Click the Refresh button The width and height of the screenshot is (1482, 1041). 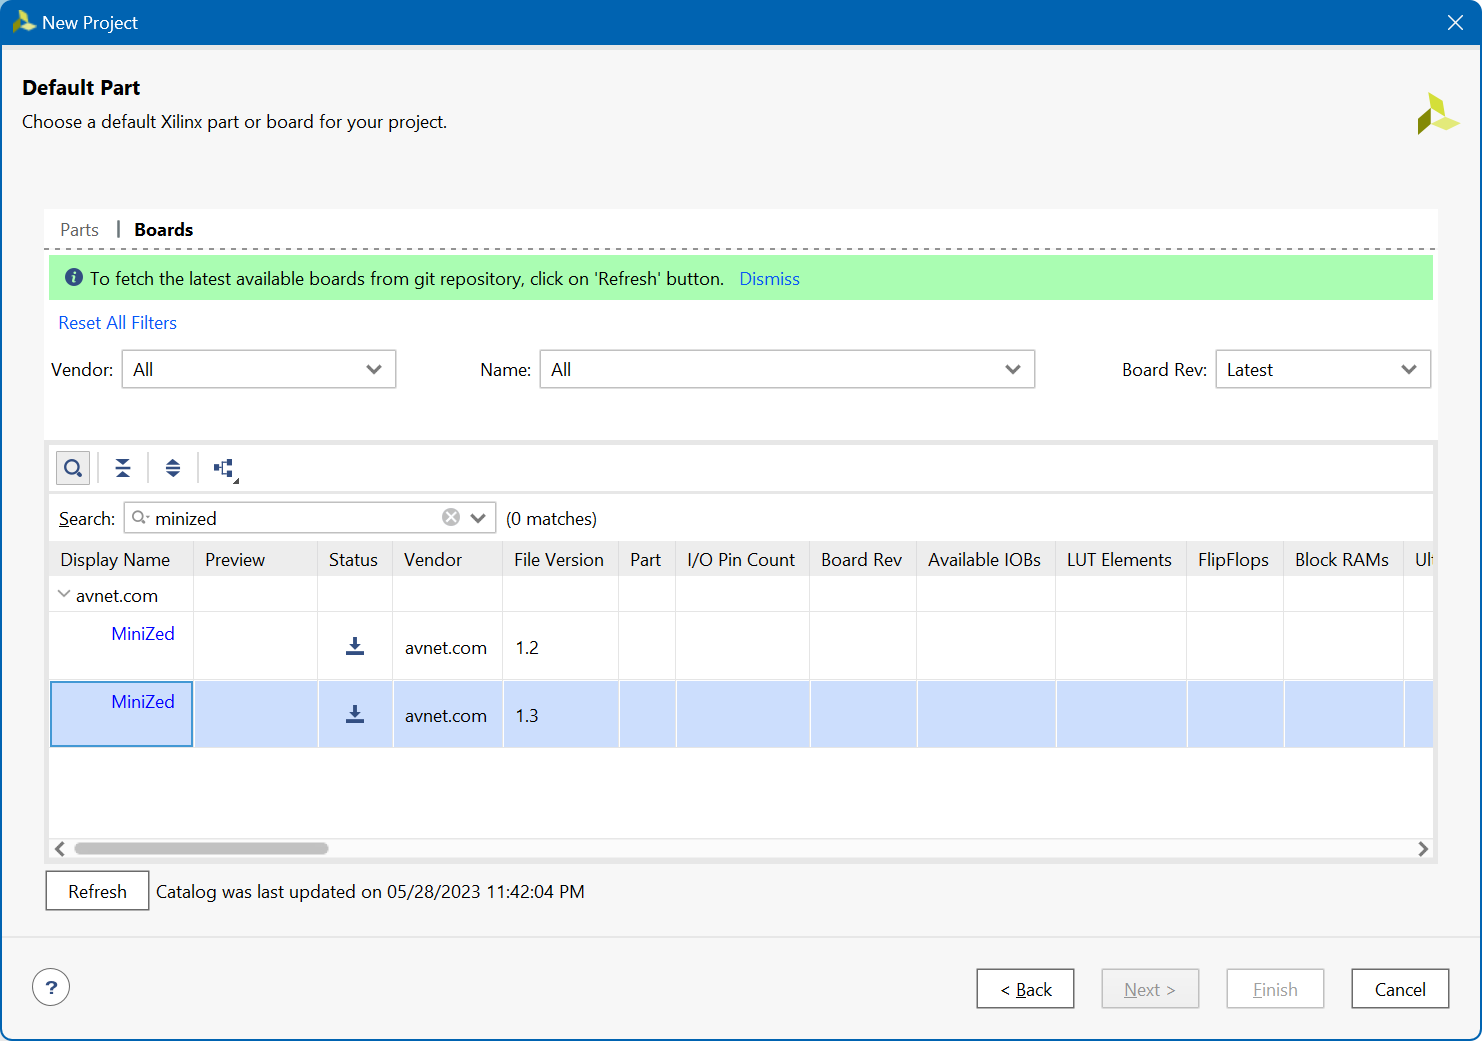[97, 891]
